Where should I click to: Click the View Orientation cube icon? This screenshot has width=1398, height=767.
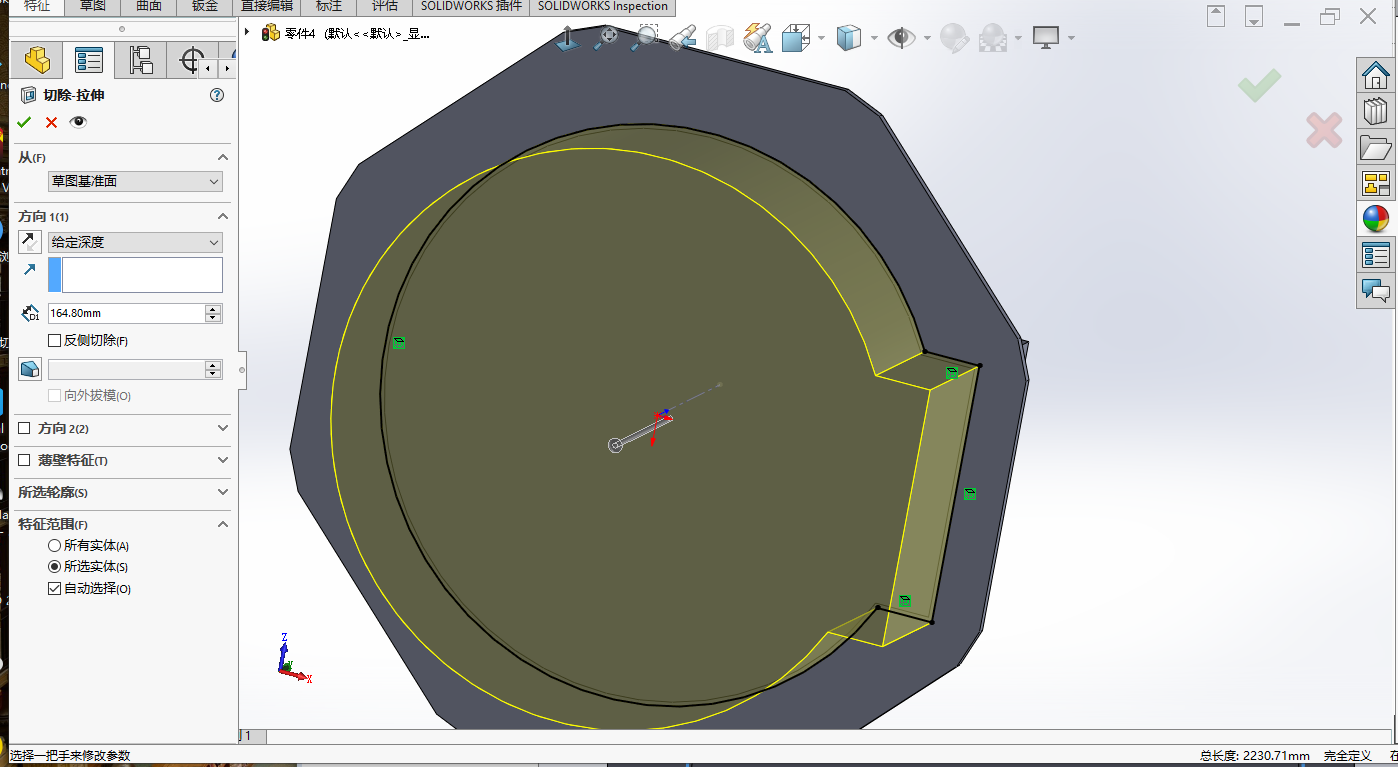[795, 38]
